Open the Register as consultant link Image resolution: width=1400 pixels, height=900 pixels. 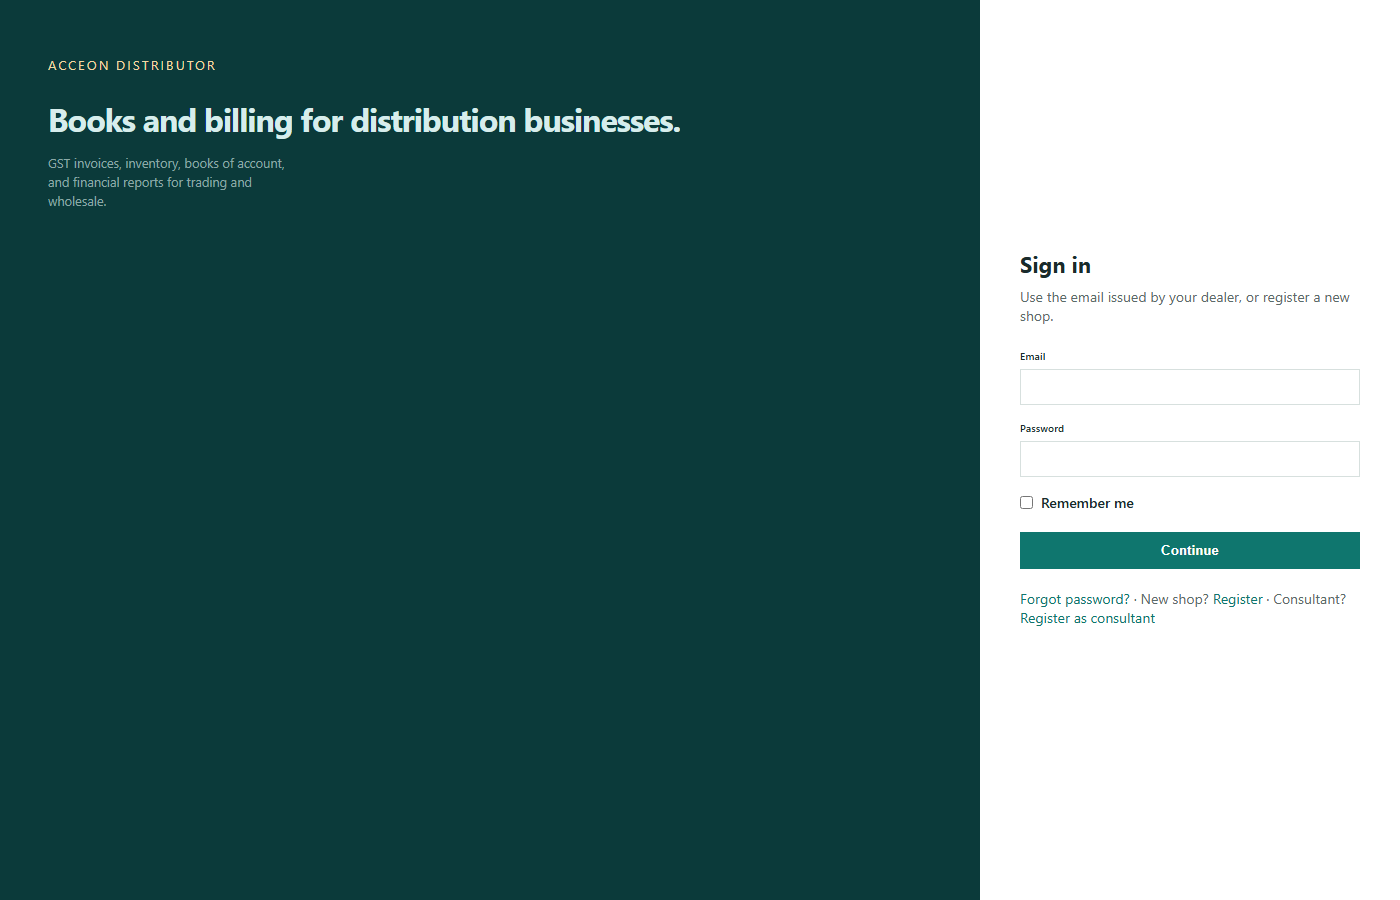click(1087, 618)
